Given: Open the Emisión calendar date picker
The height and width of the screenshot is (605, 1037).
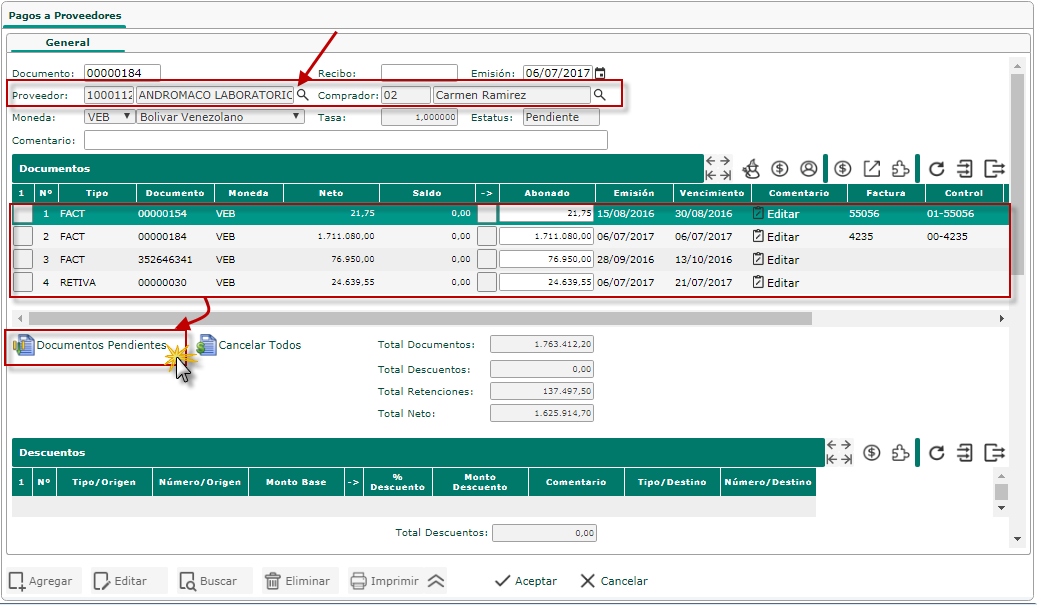Looking at the screenshot, I should 600,73.
